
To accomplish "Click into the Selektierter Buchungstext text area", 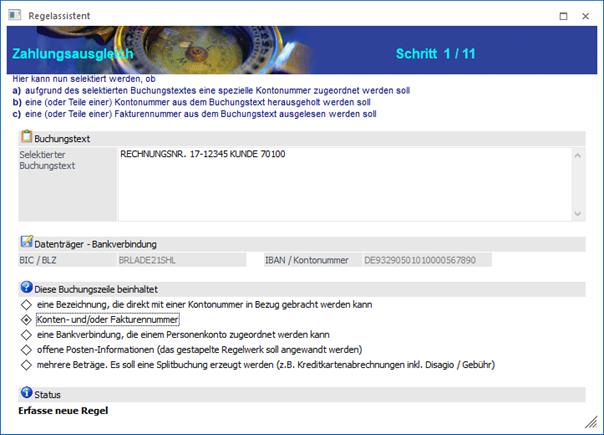I will 340,185.
